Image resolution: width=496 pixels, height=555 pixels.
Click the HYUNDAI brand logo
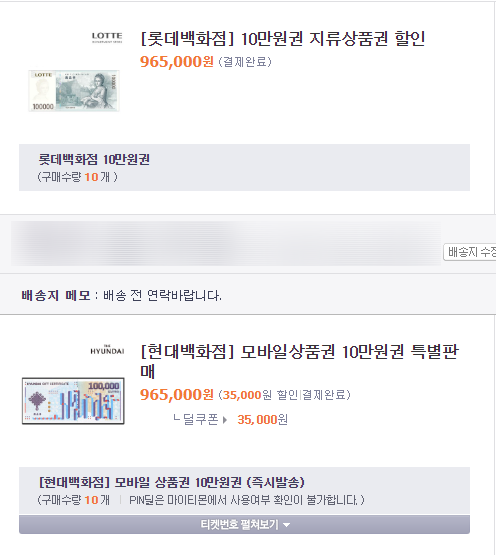pyautogui.click(x=107, y=350)
